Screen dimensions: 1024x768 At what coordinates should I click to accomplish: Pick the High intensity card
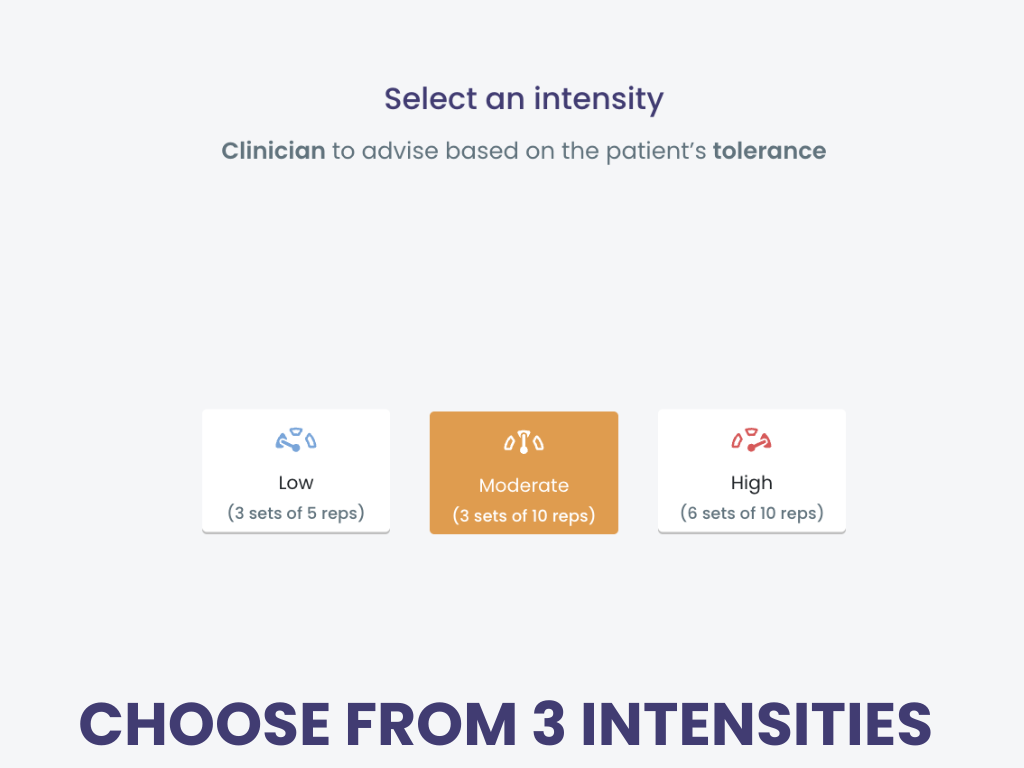click(x=751, y=471)
